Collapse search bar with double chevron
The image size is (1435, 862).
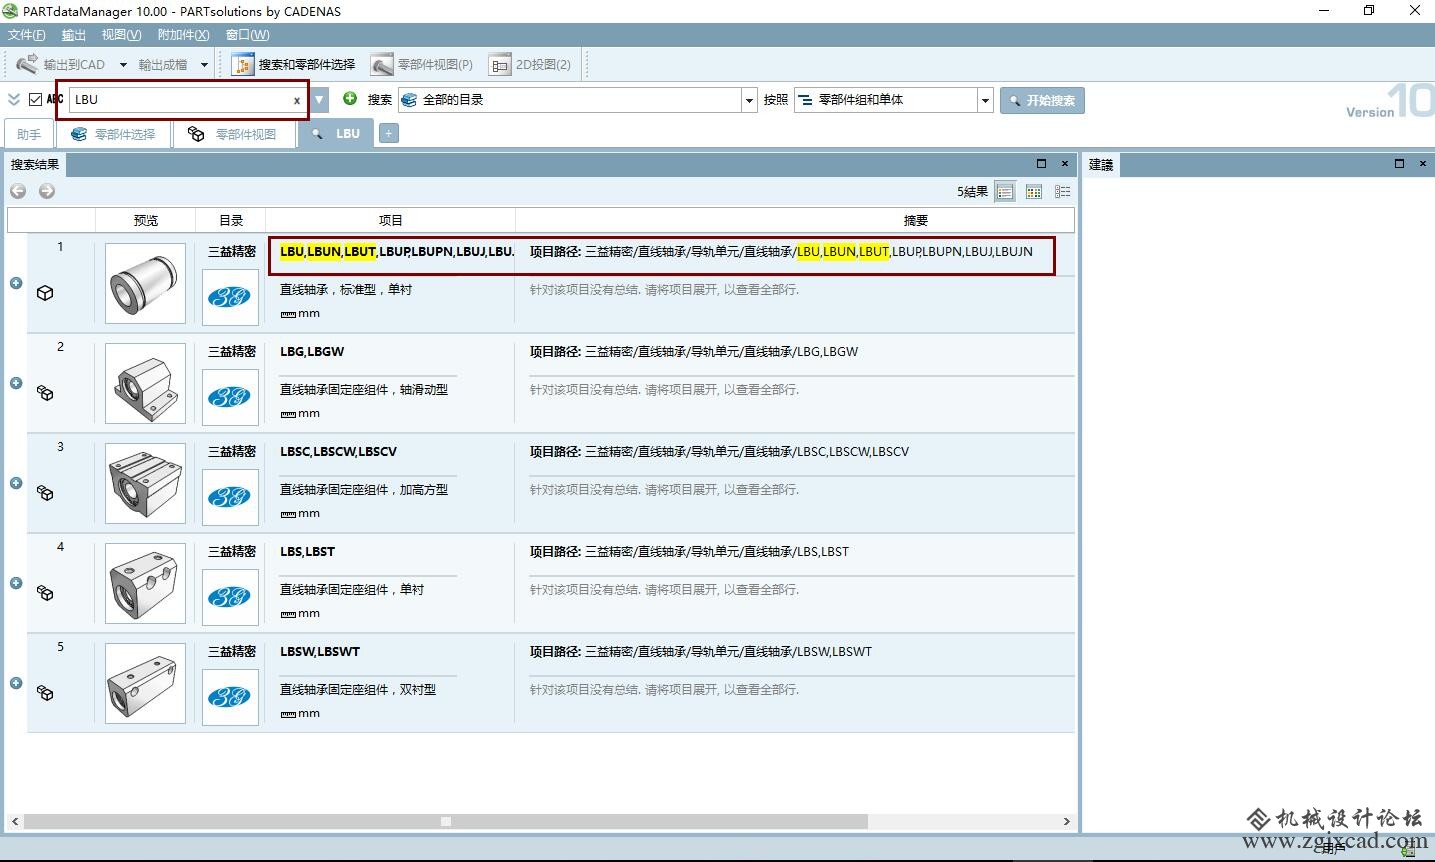14,99
